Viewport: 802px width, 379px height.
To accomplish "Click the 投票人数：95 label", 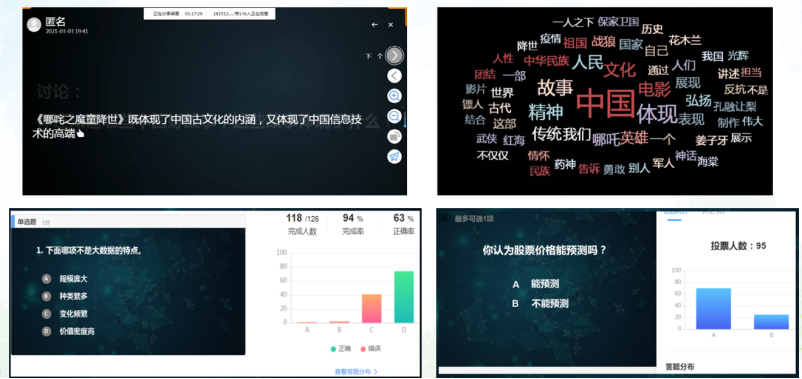I will pos(738,246).
